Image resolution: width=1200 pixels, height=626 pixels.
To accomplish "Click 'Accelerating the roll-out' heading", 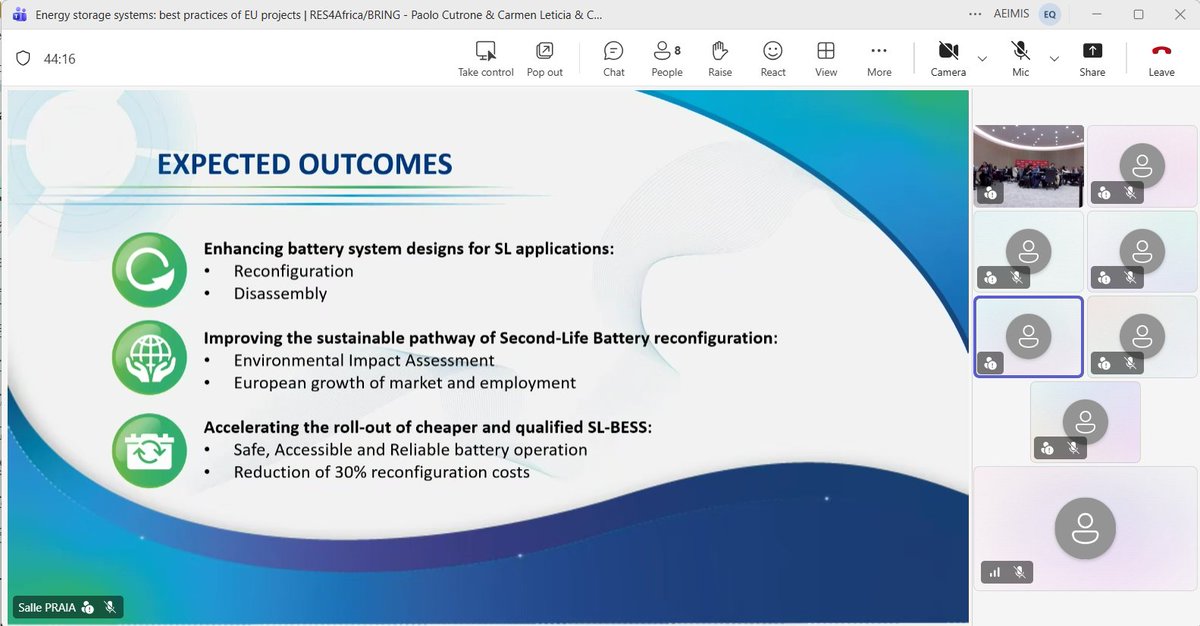I will click(428, 427).
